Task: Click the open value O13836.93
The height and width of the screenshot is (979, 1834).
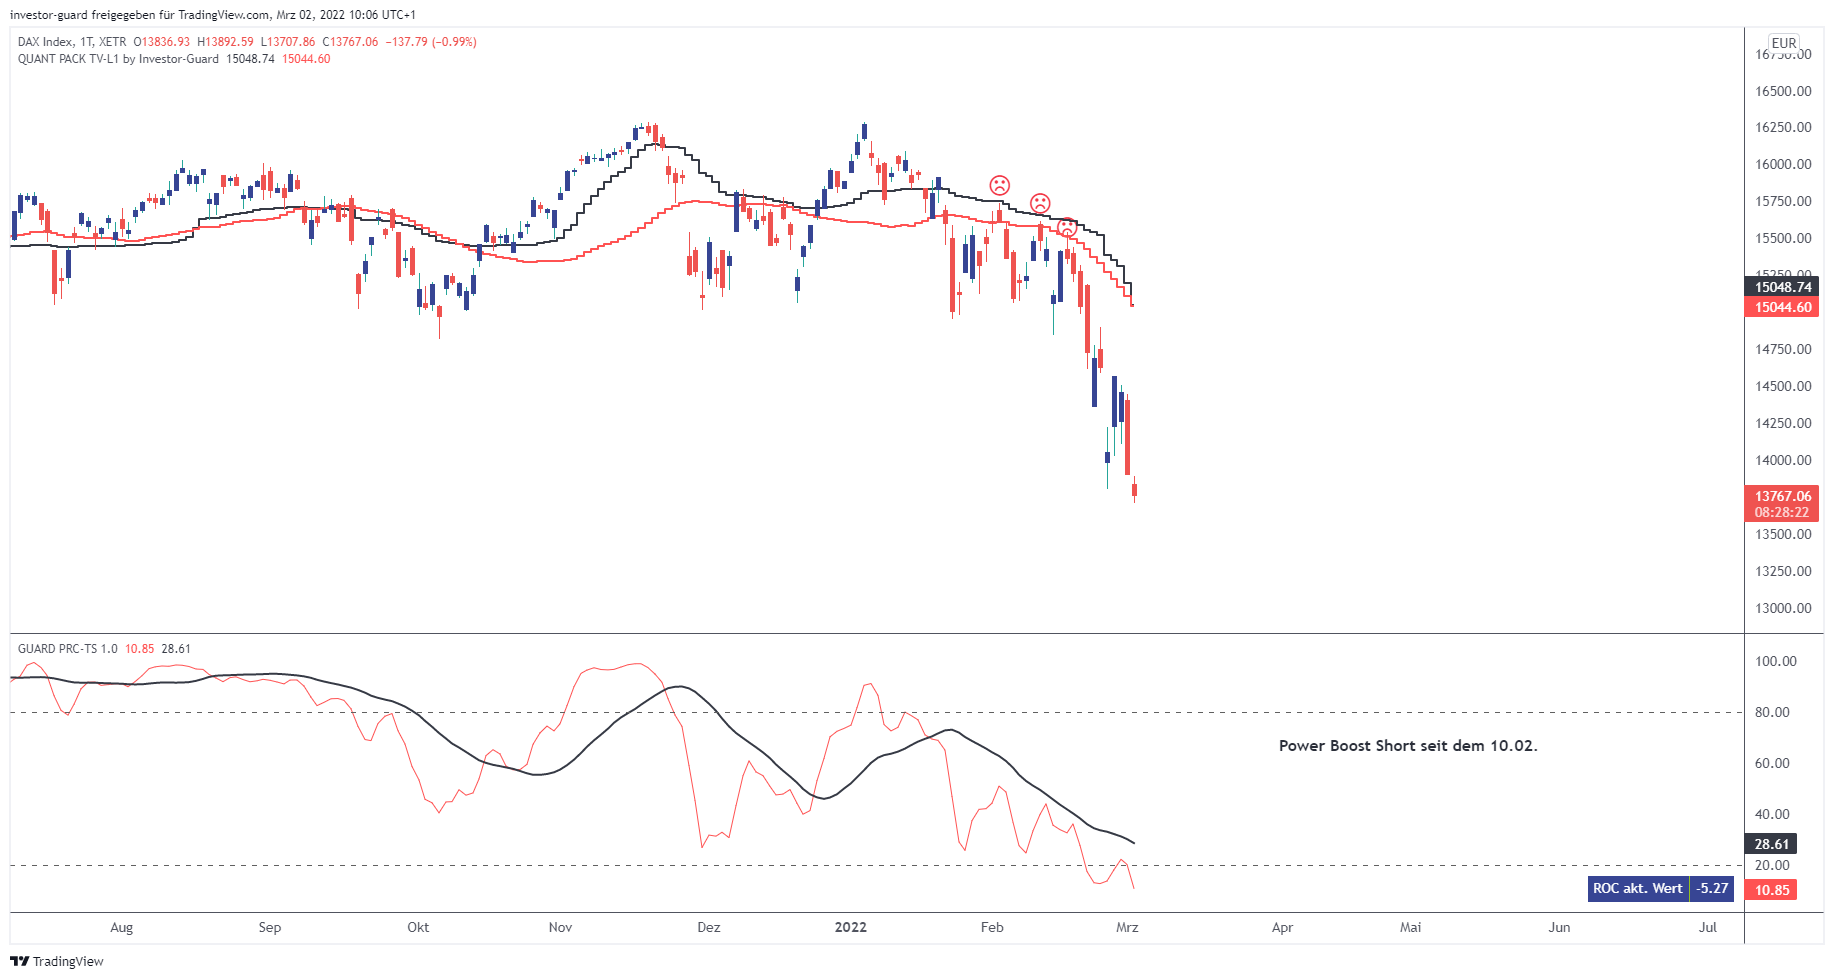Action: [161, 42]
